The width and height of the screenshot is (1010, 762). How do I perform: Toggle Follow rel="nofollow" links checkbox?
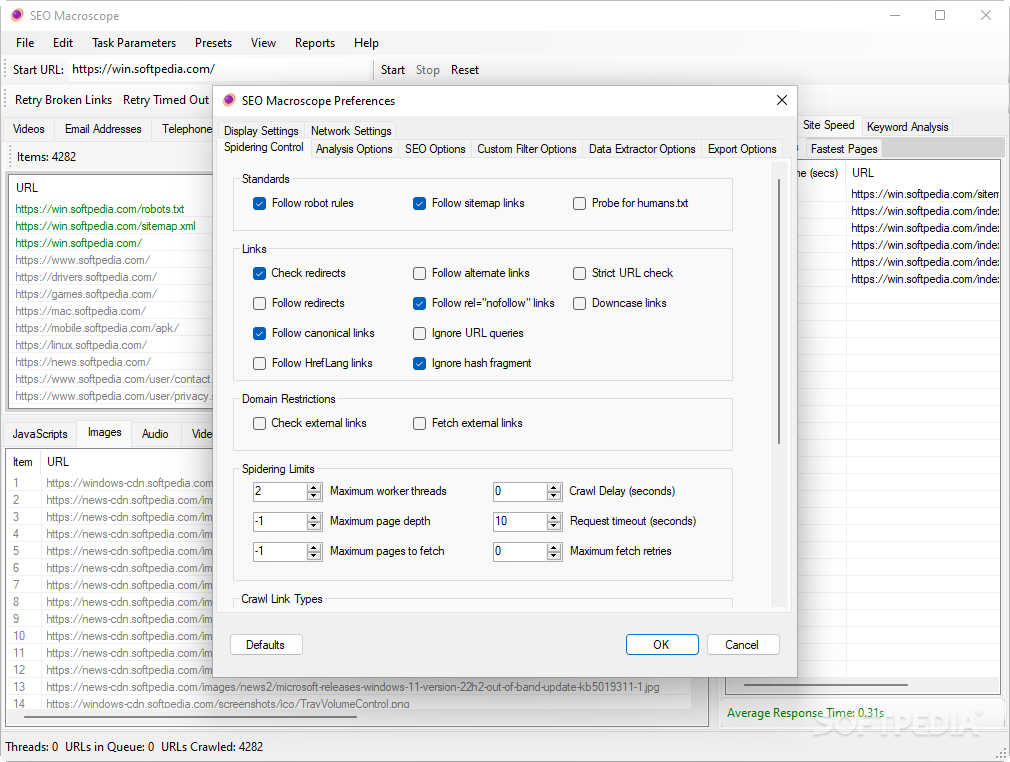tap(419, 303)
